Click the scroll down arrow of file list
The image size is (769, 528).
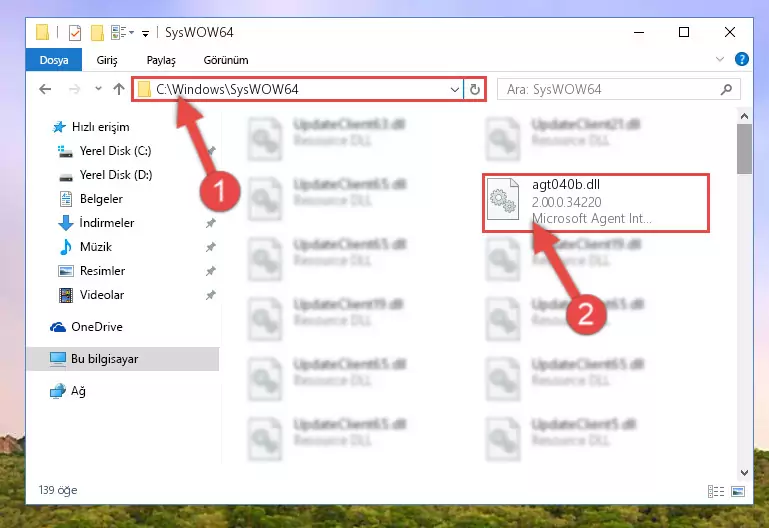744,473
